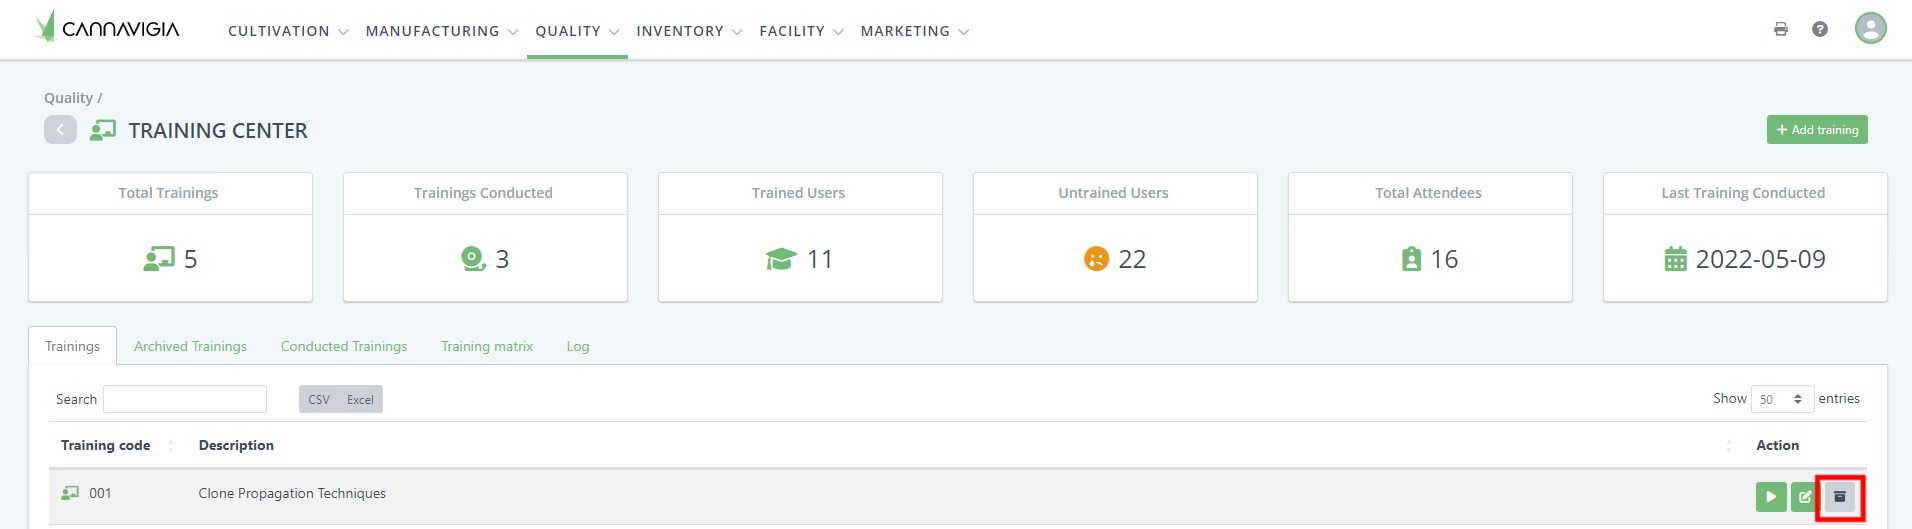This screenshot has width=1912, height=529.
Task: Click the Cannavigia logo
Action: [107, 28]
